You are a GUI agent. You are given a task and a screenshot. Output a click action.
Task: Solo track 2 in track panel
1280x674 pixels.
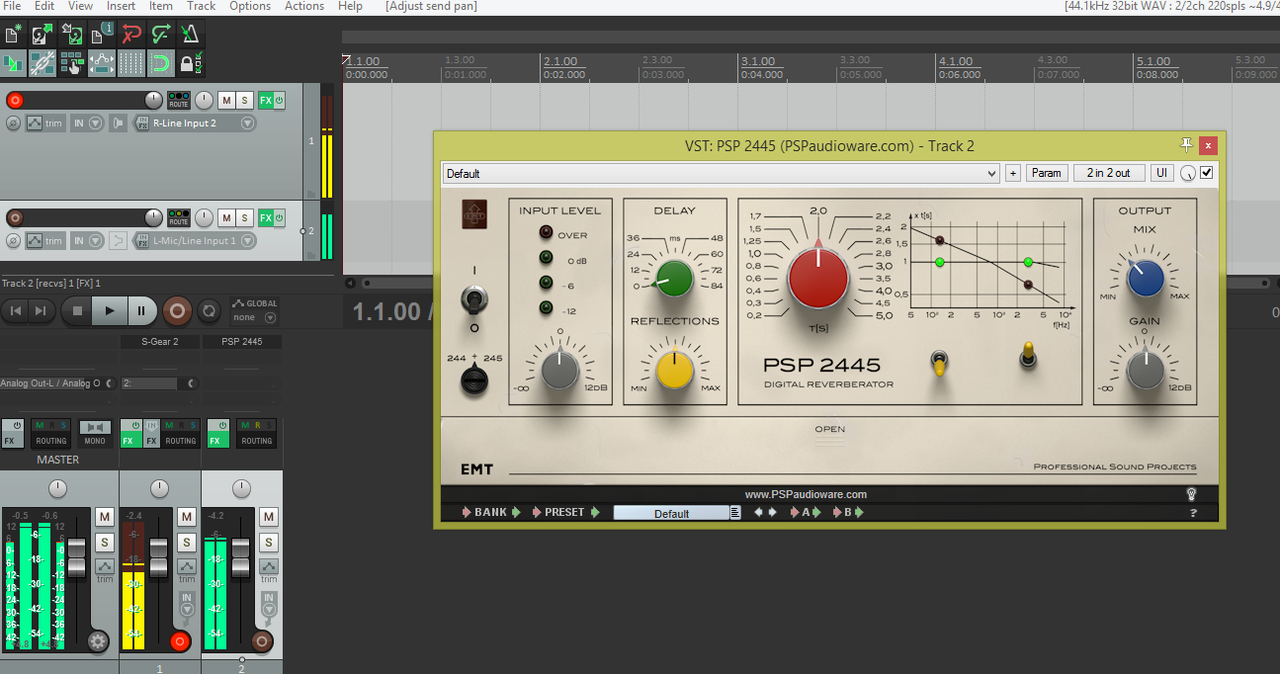pyautogui.click(x=245, y=217)
